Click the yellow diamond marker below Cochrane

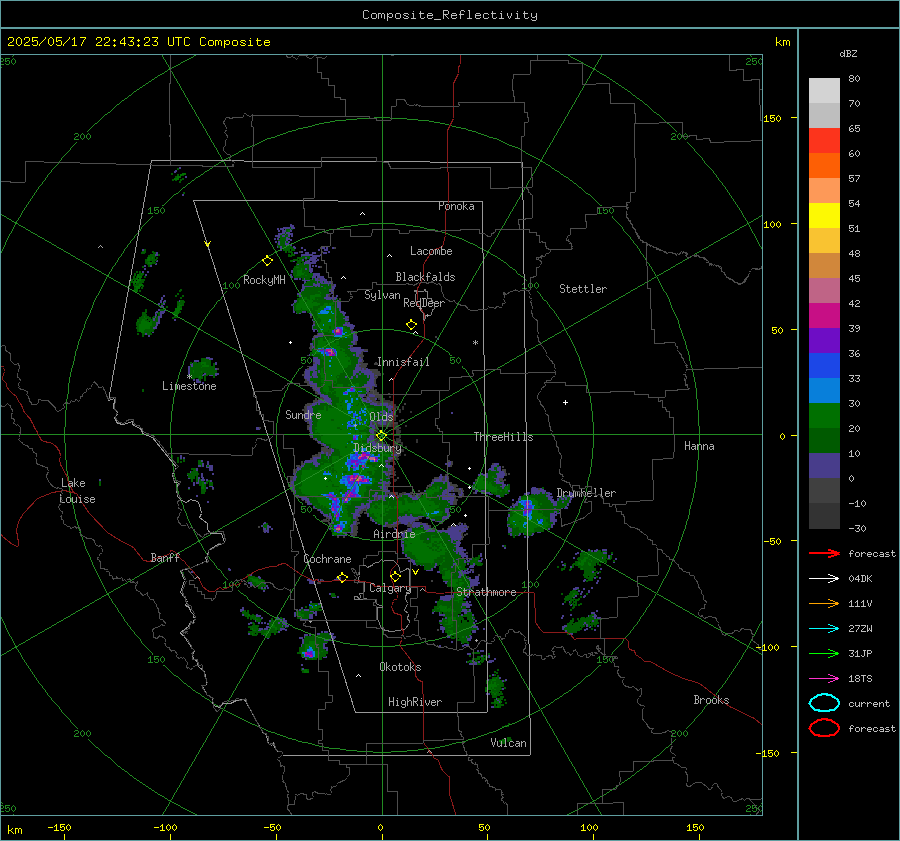342,577
